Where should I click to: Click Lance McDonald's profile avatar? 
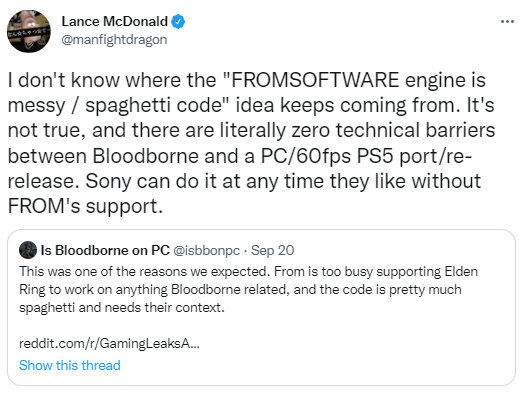pyautogui.click(x=29, y=31)
